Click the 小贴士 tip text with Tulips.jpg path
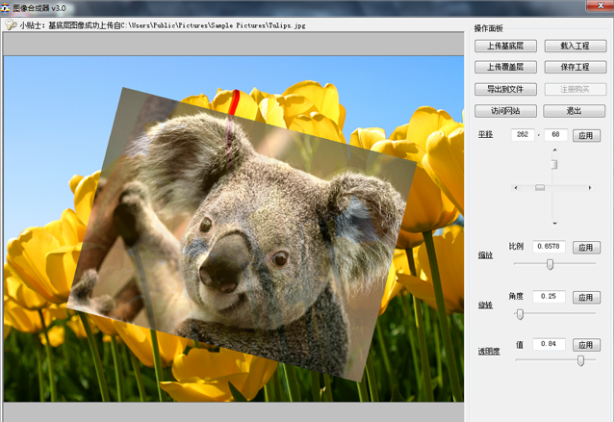Screen dimensions: 614x422 pos(162,25)
